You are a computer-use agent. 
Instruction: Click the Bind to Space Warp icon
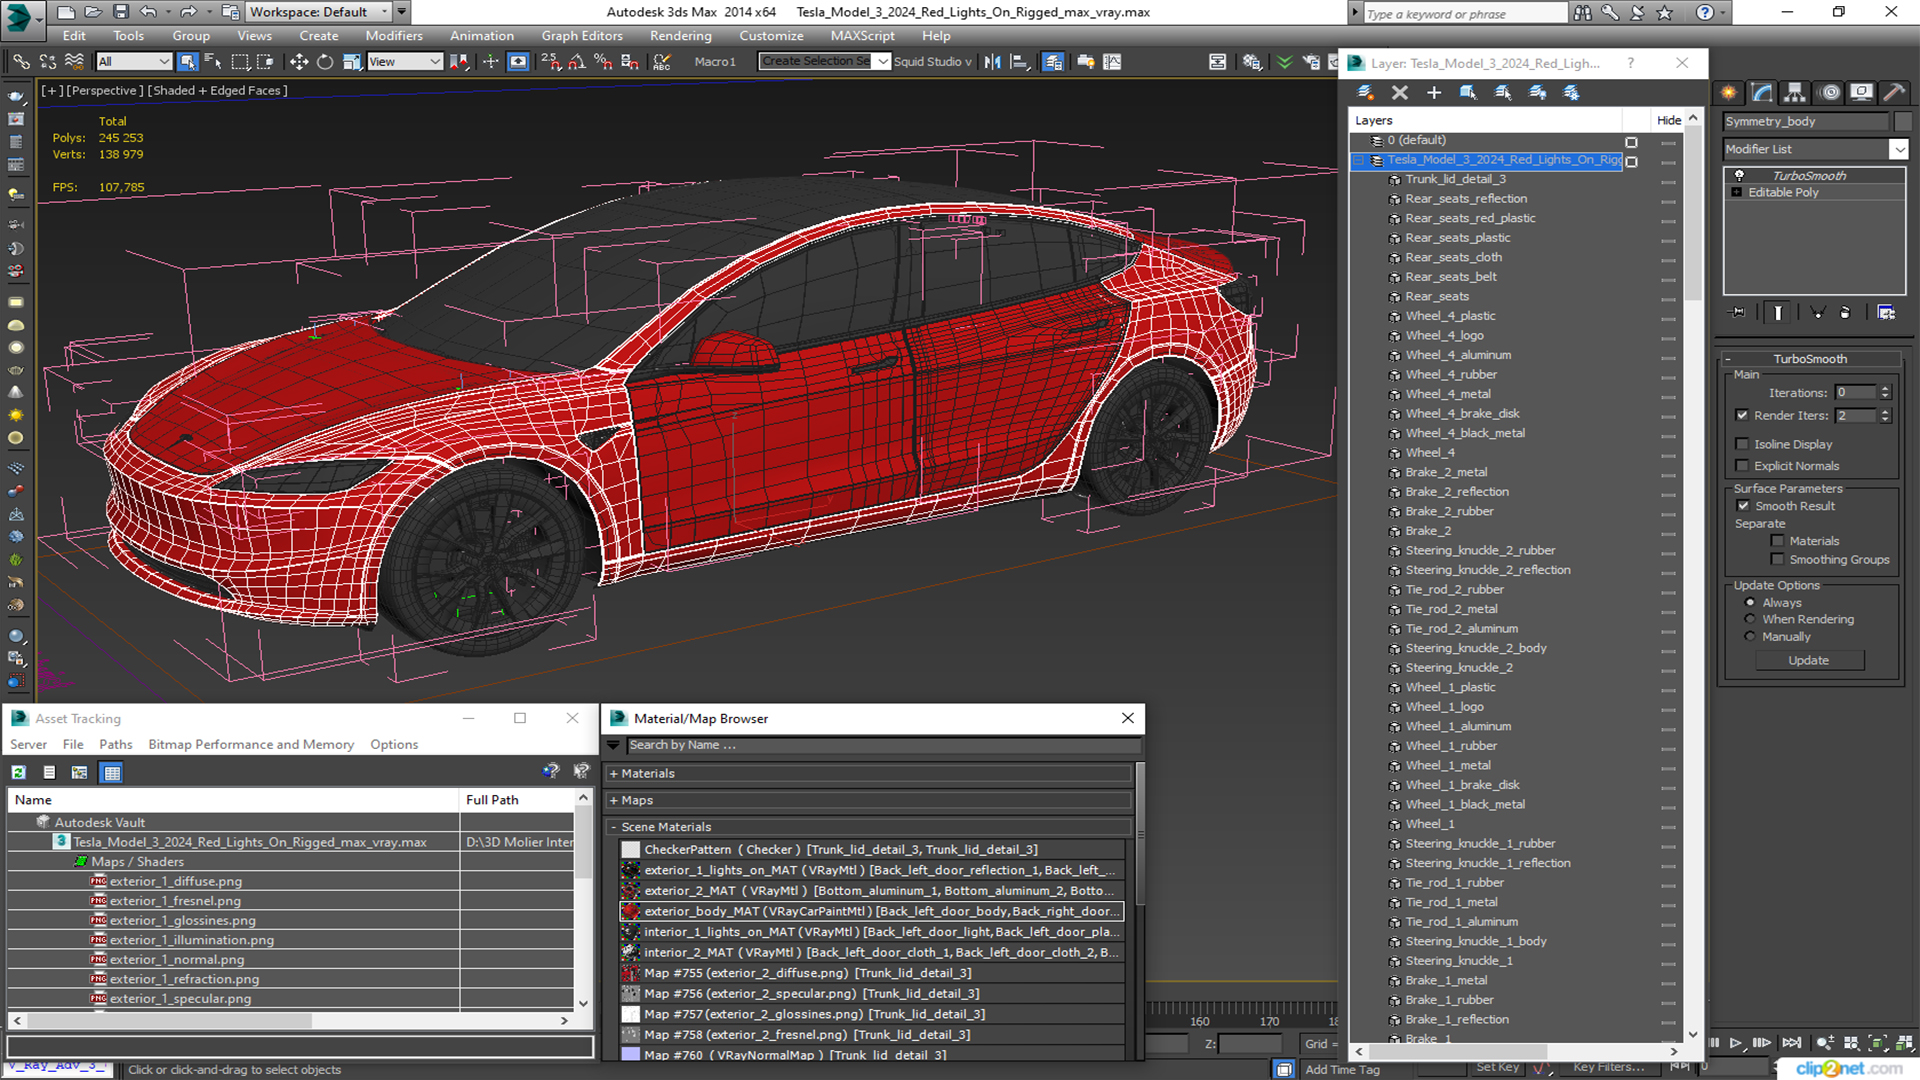coord(74,62)
